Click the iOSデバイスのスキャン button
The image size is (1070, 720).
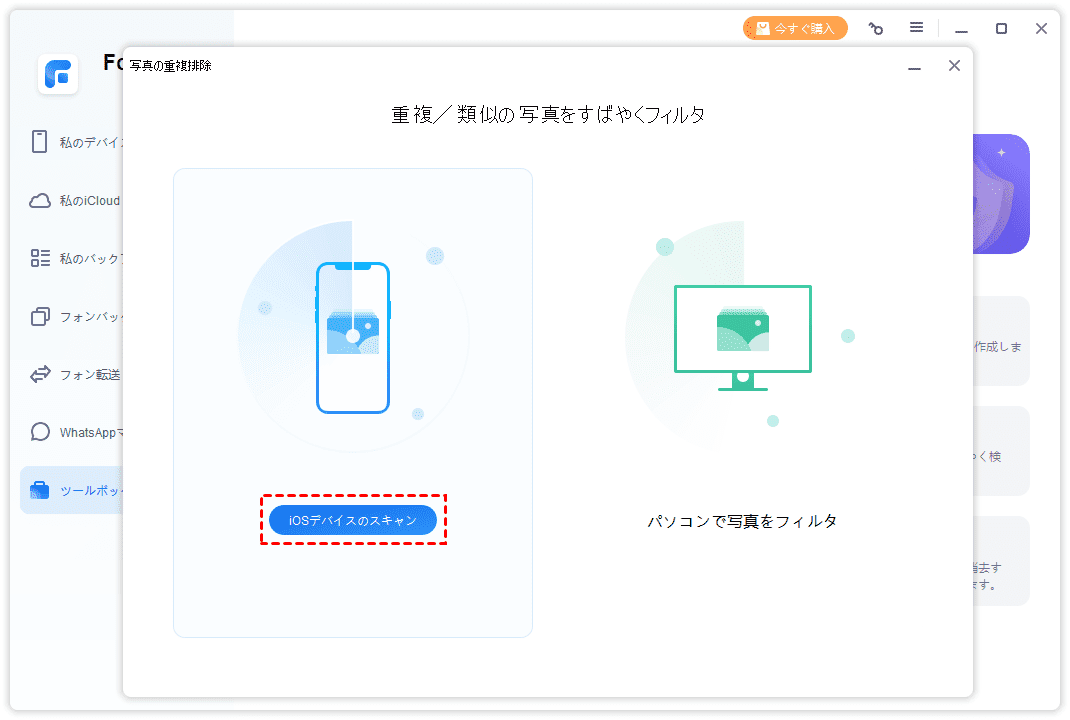(x=353, y=520)
